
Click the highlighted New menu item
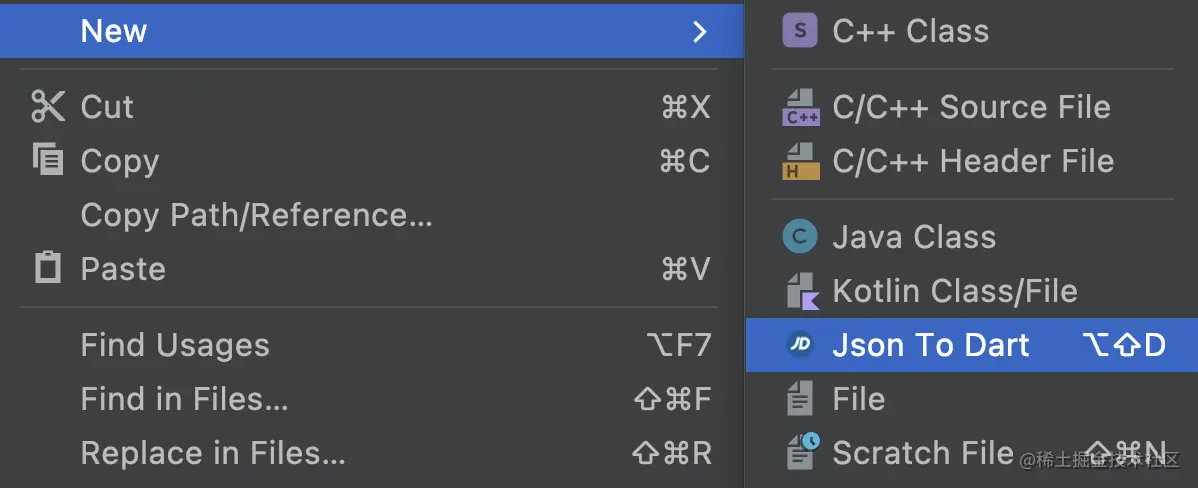(371, 31)
